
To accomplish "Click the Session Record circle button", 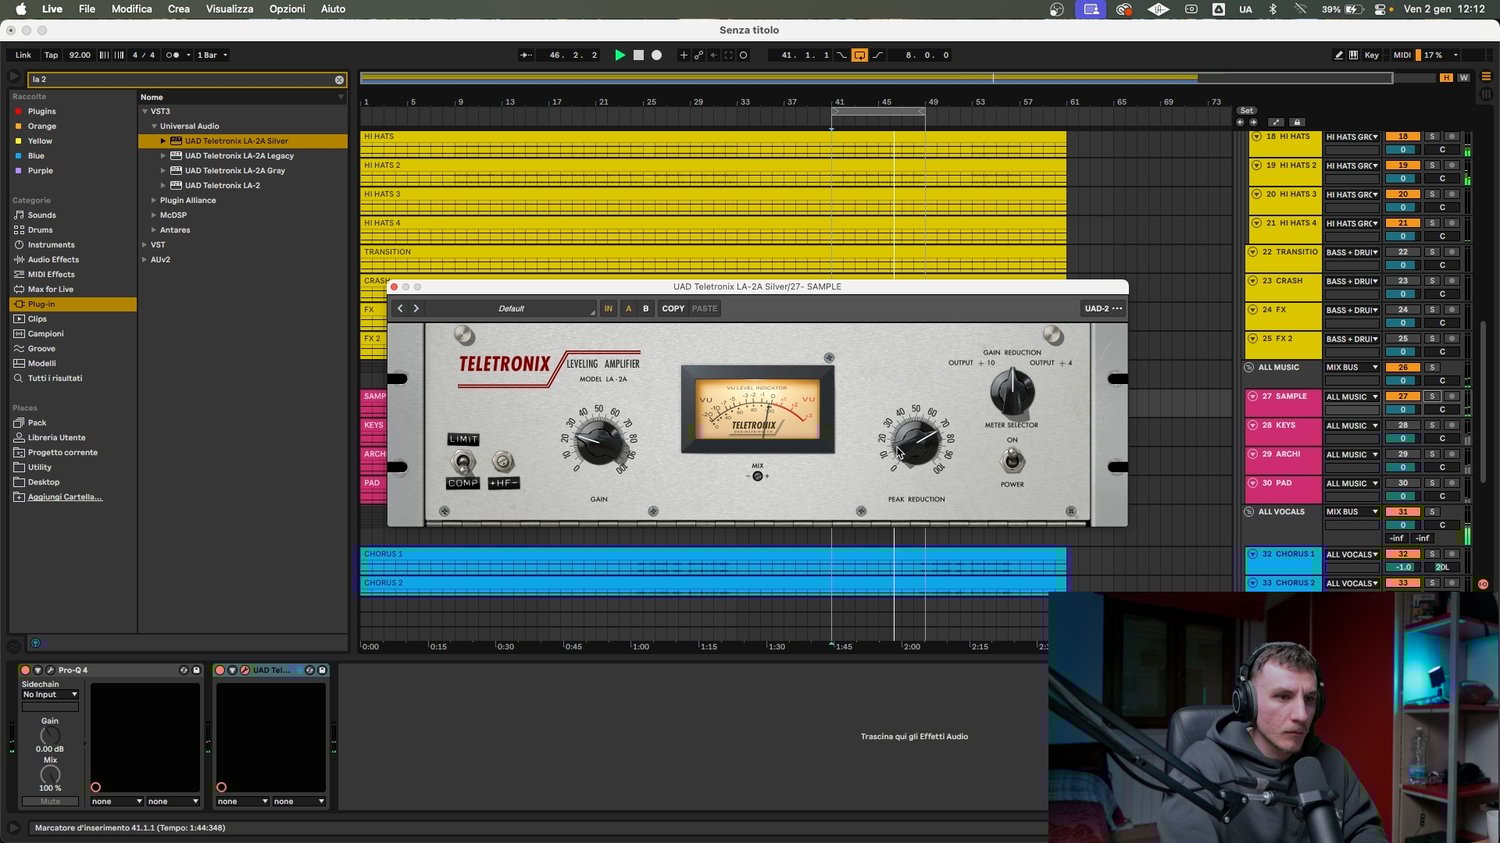I will coord(743,55).
